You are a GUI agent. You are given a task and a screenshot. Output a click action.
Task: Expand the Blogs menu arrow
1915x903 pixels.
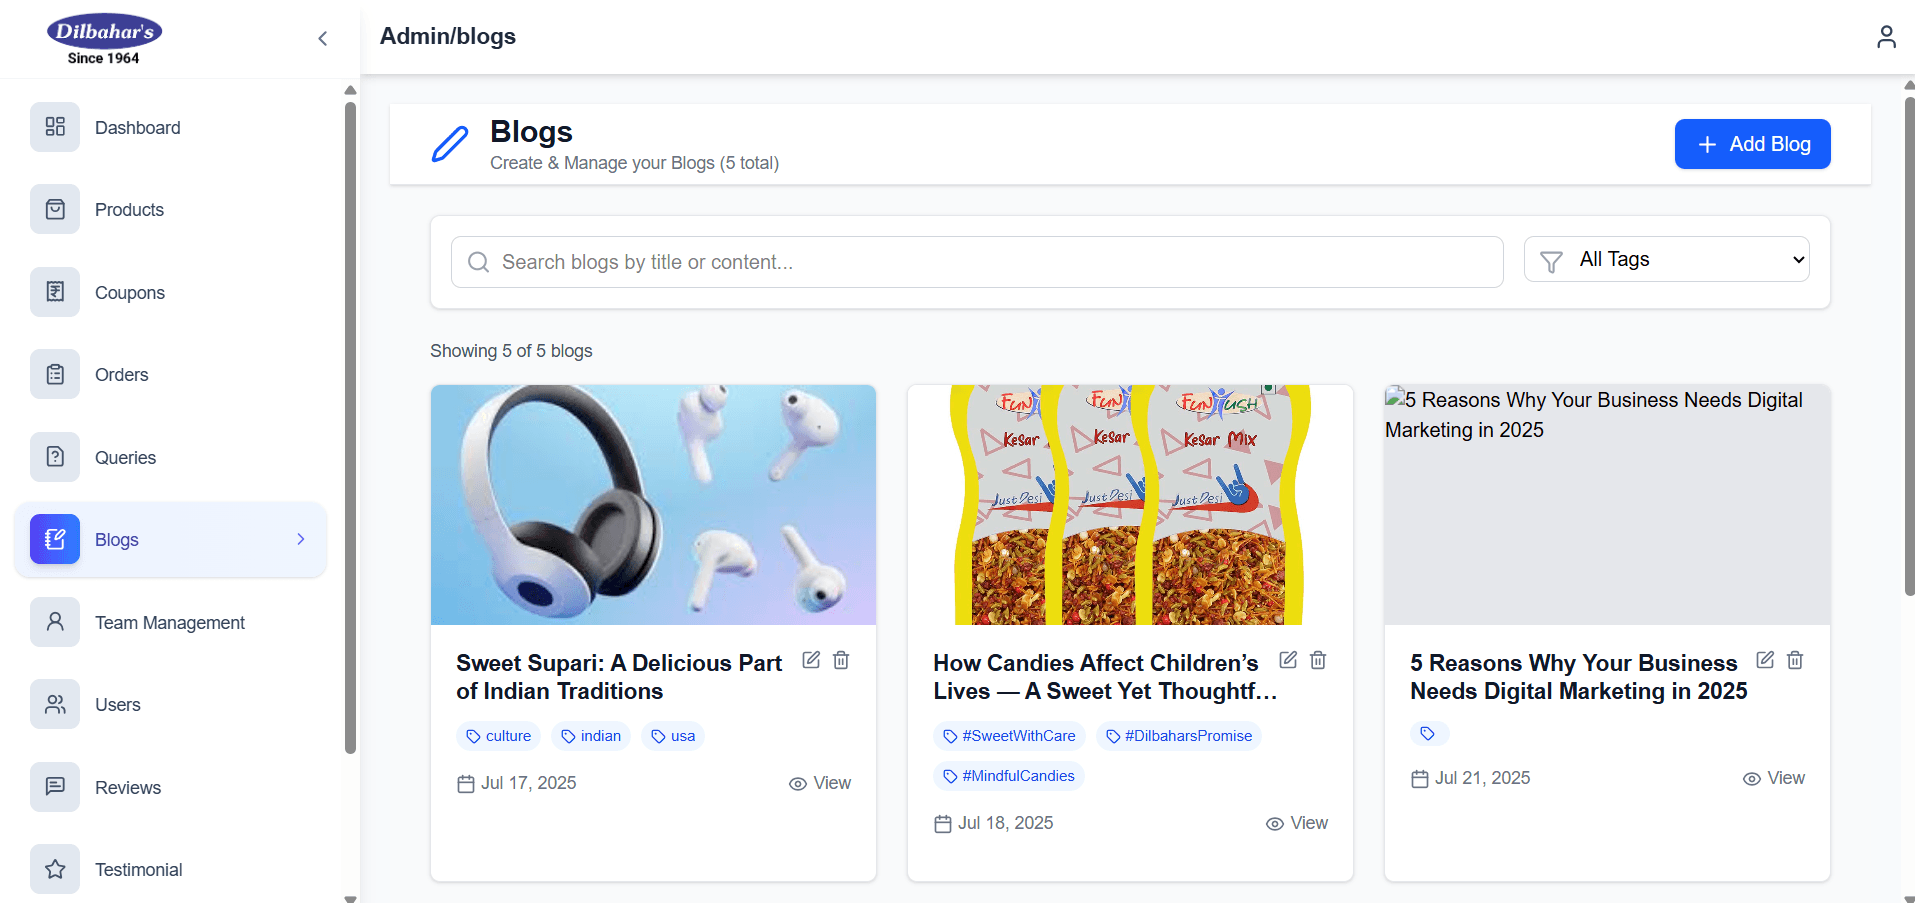pyautogui.click(x=301, y=539)
